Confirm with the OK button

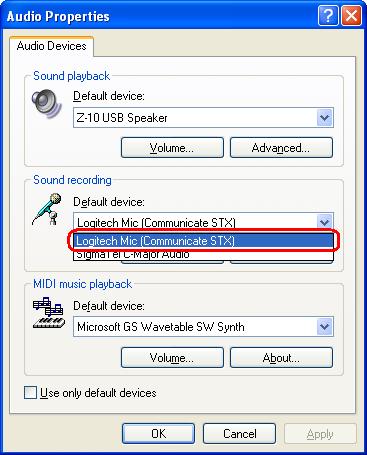(158, 433)
